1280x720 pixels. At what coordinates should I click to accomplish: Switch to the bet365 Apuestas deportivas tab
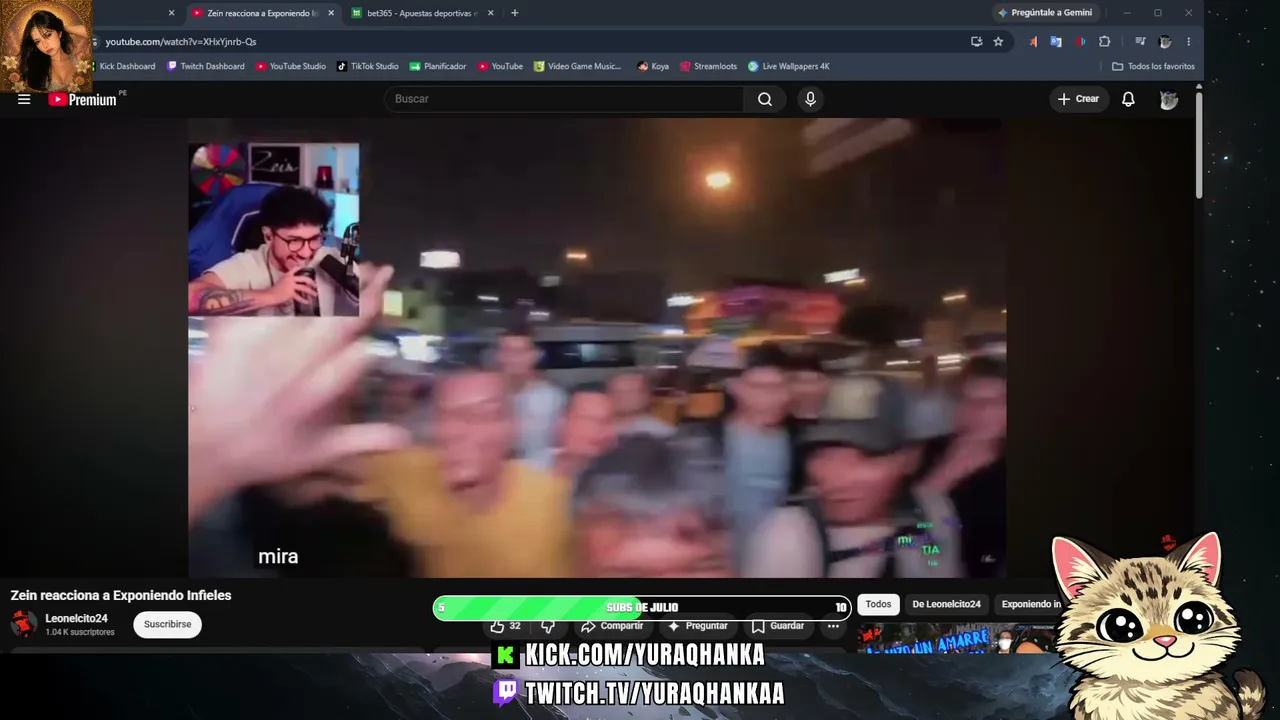423,13
